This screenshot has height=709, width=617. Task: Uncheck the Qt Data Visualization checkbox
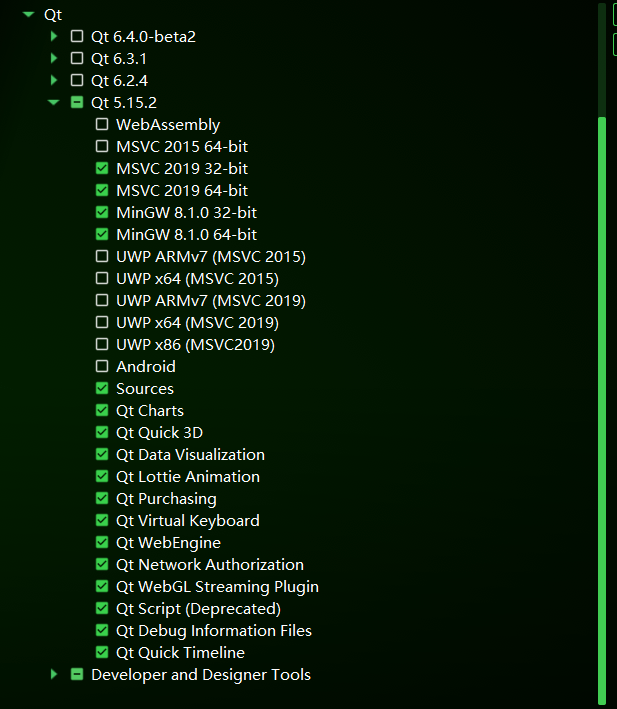click(102, 454)
